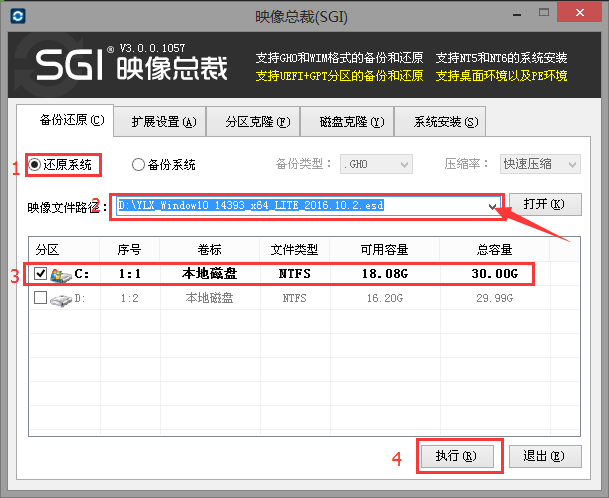Switch to the 磁盘克隆(Y) tab
Viewport: 609px width, 498px height.
[x=347, y=122]
